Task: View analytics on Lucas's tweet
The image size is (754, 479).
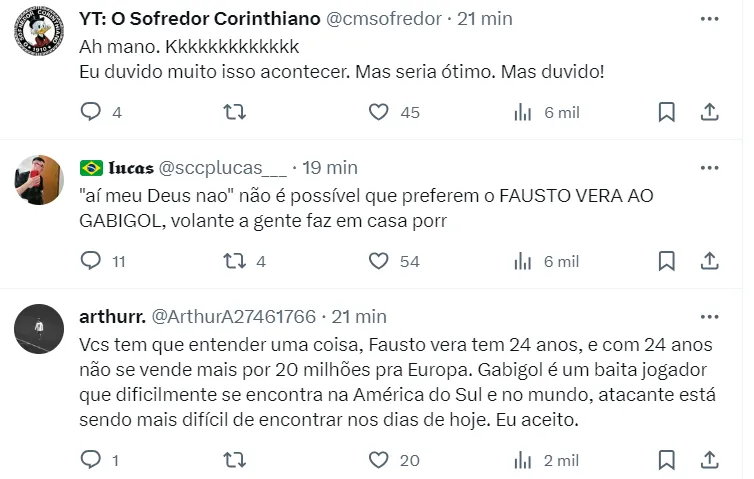Action: [523, 261]
